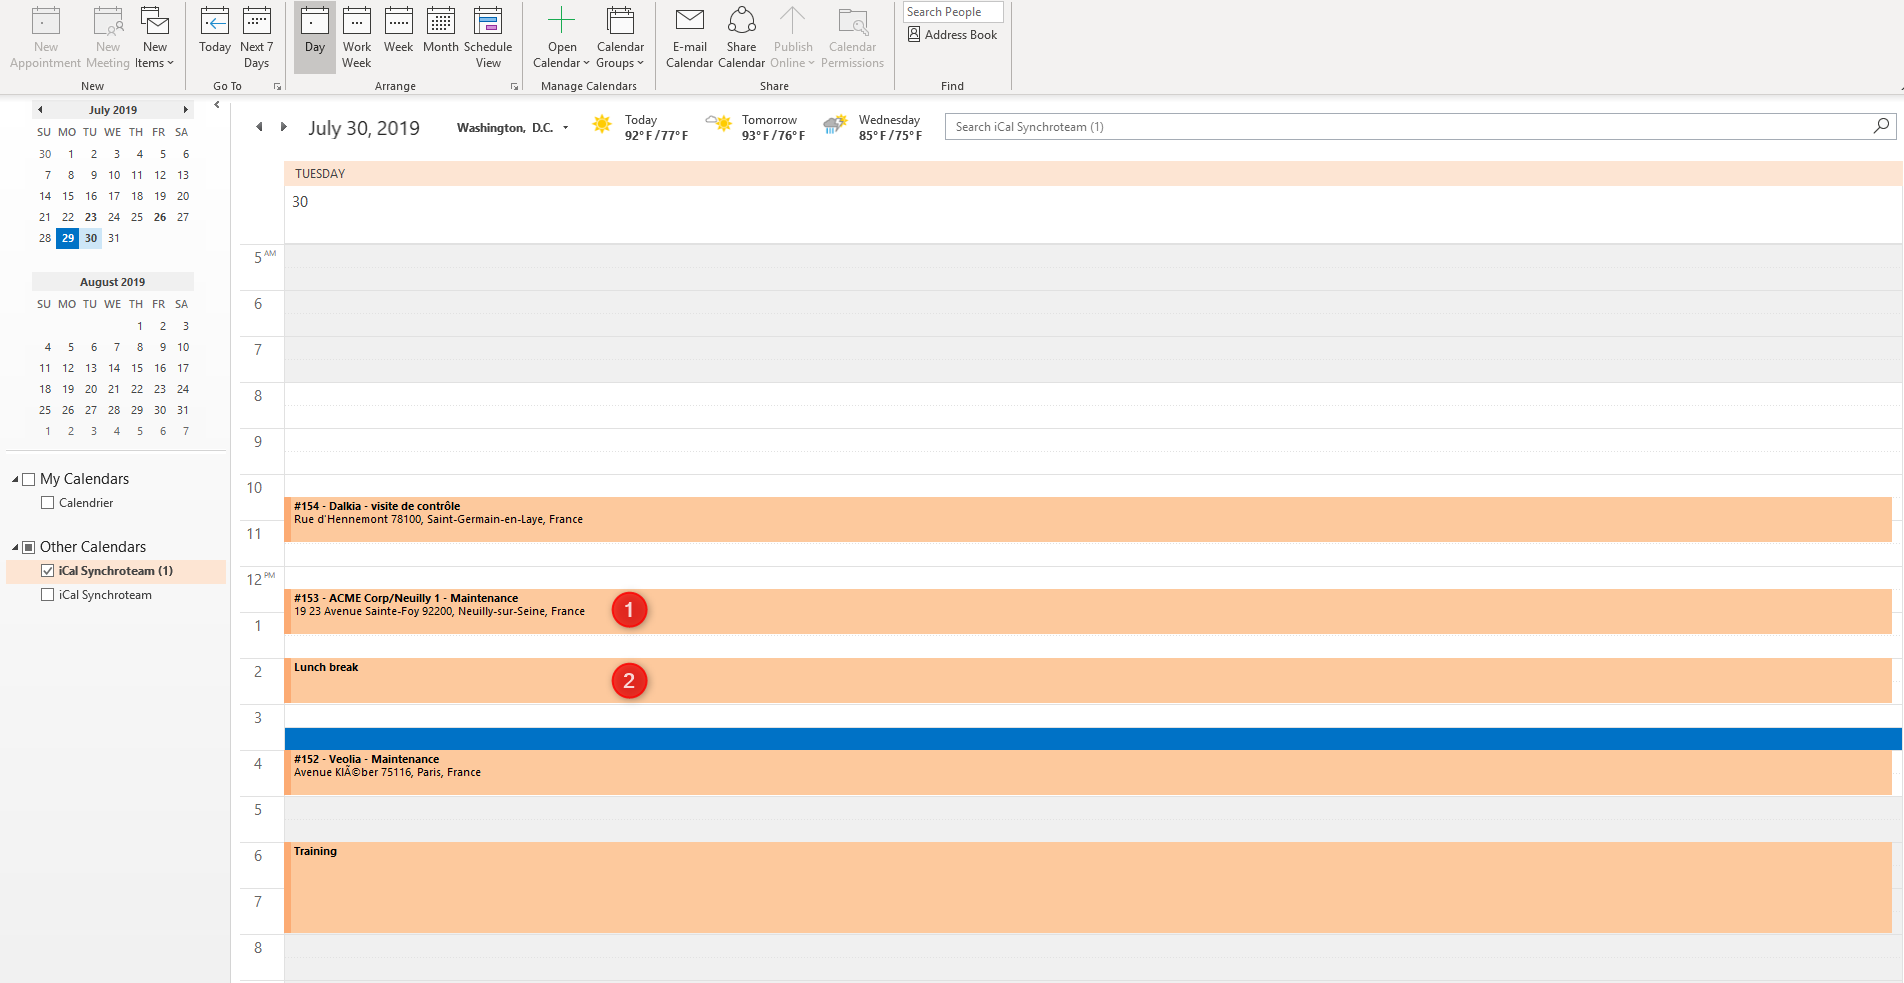
Task: Collapse the My Calendars group
Action: 15,480
